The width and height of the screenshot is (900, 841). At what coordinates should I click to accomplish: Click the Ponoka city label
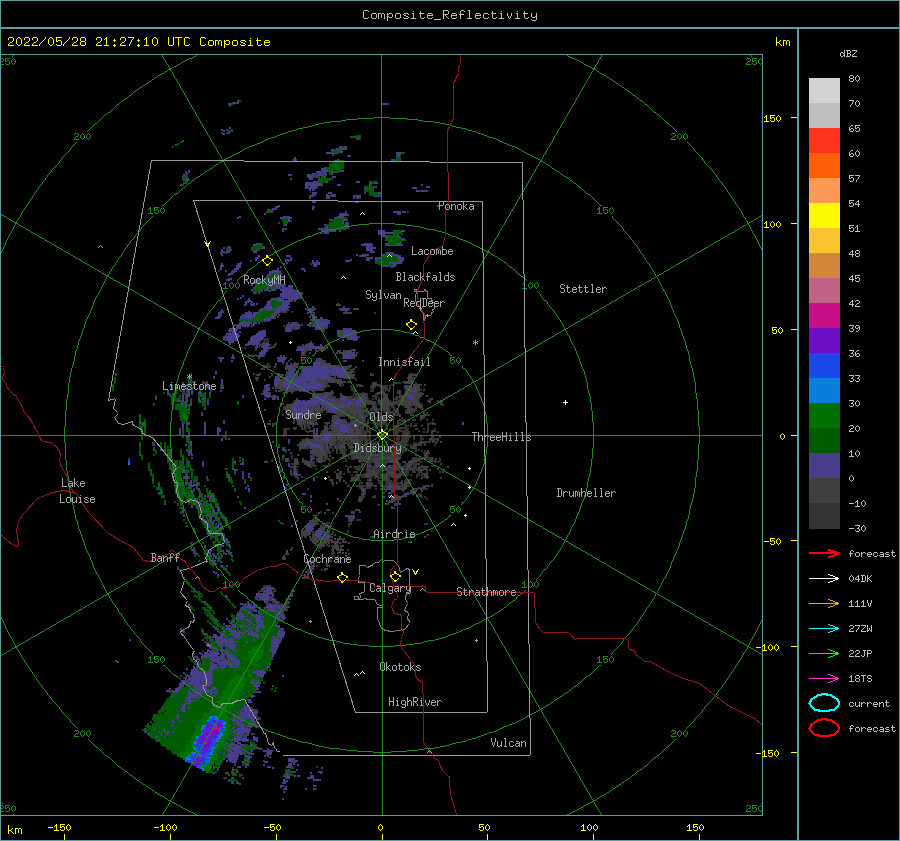click(x=456, y=206)
